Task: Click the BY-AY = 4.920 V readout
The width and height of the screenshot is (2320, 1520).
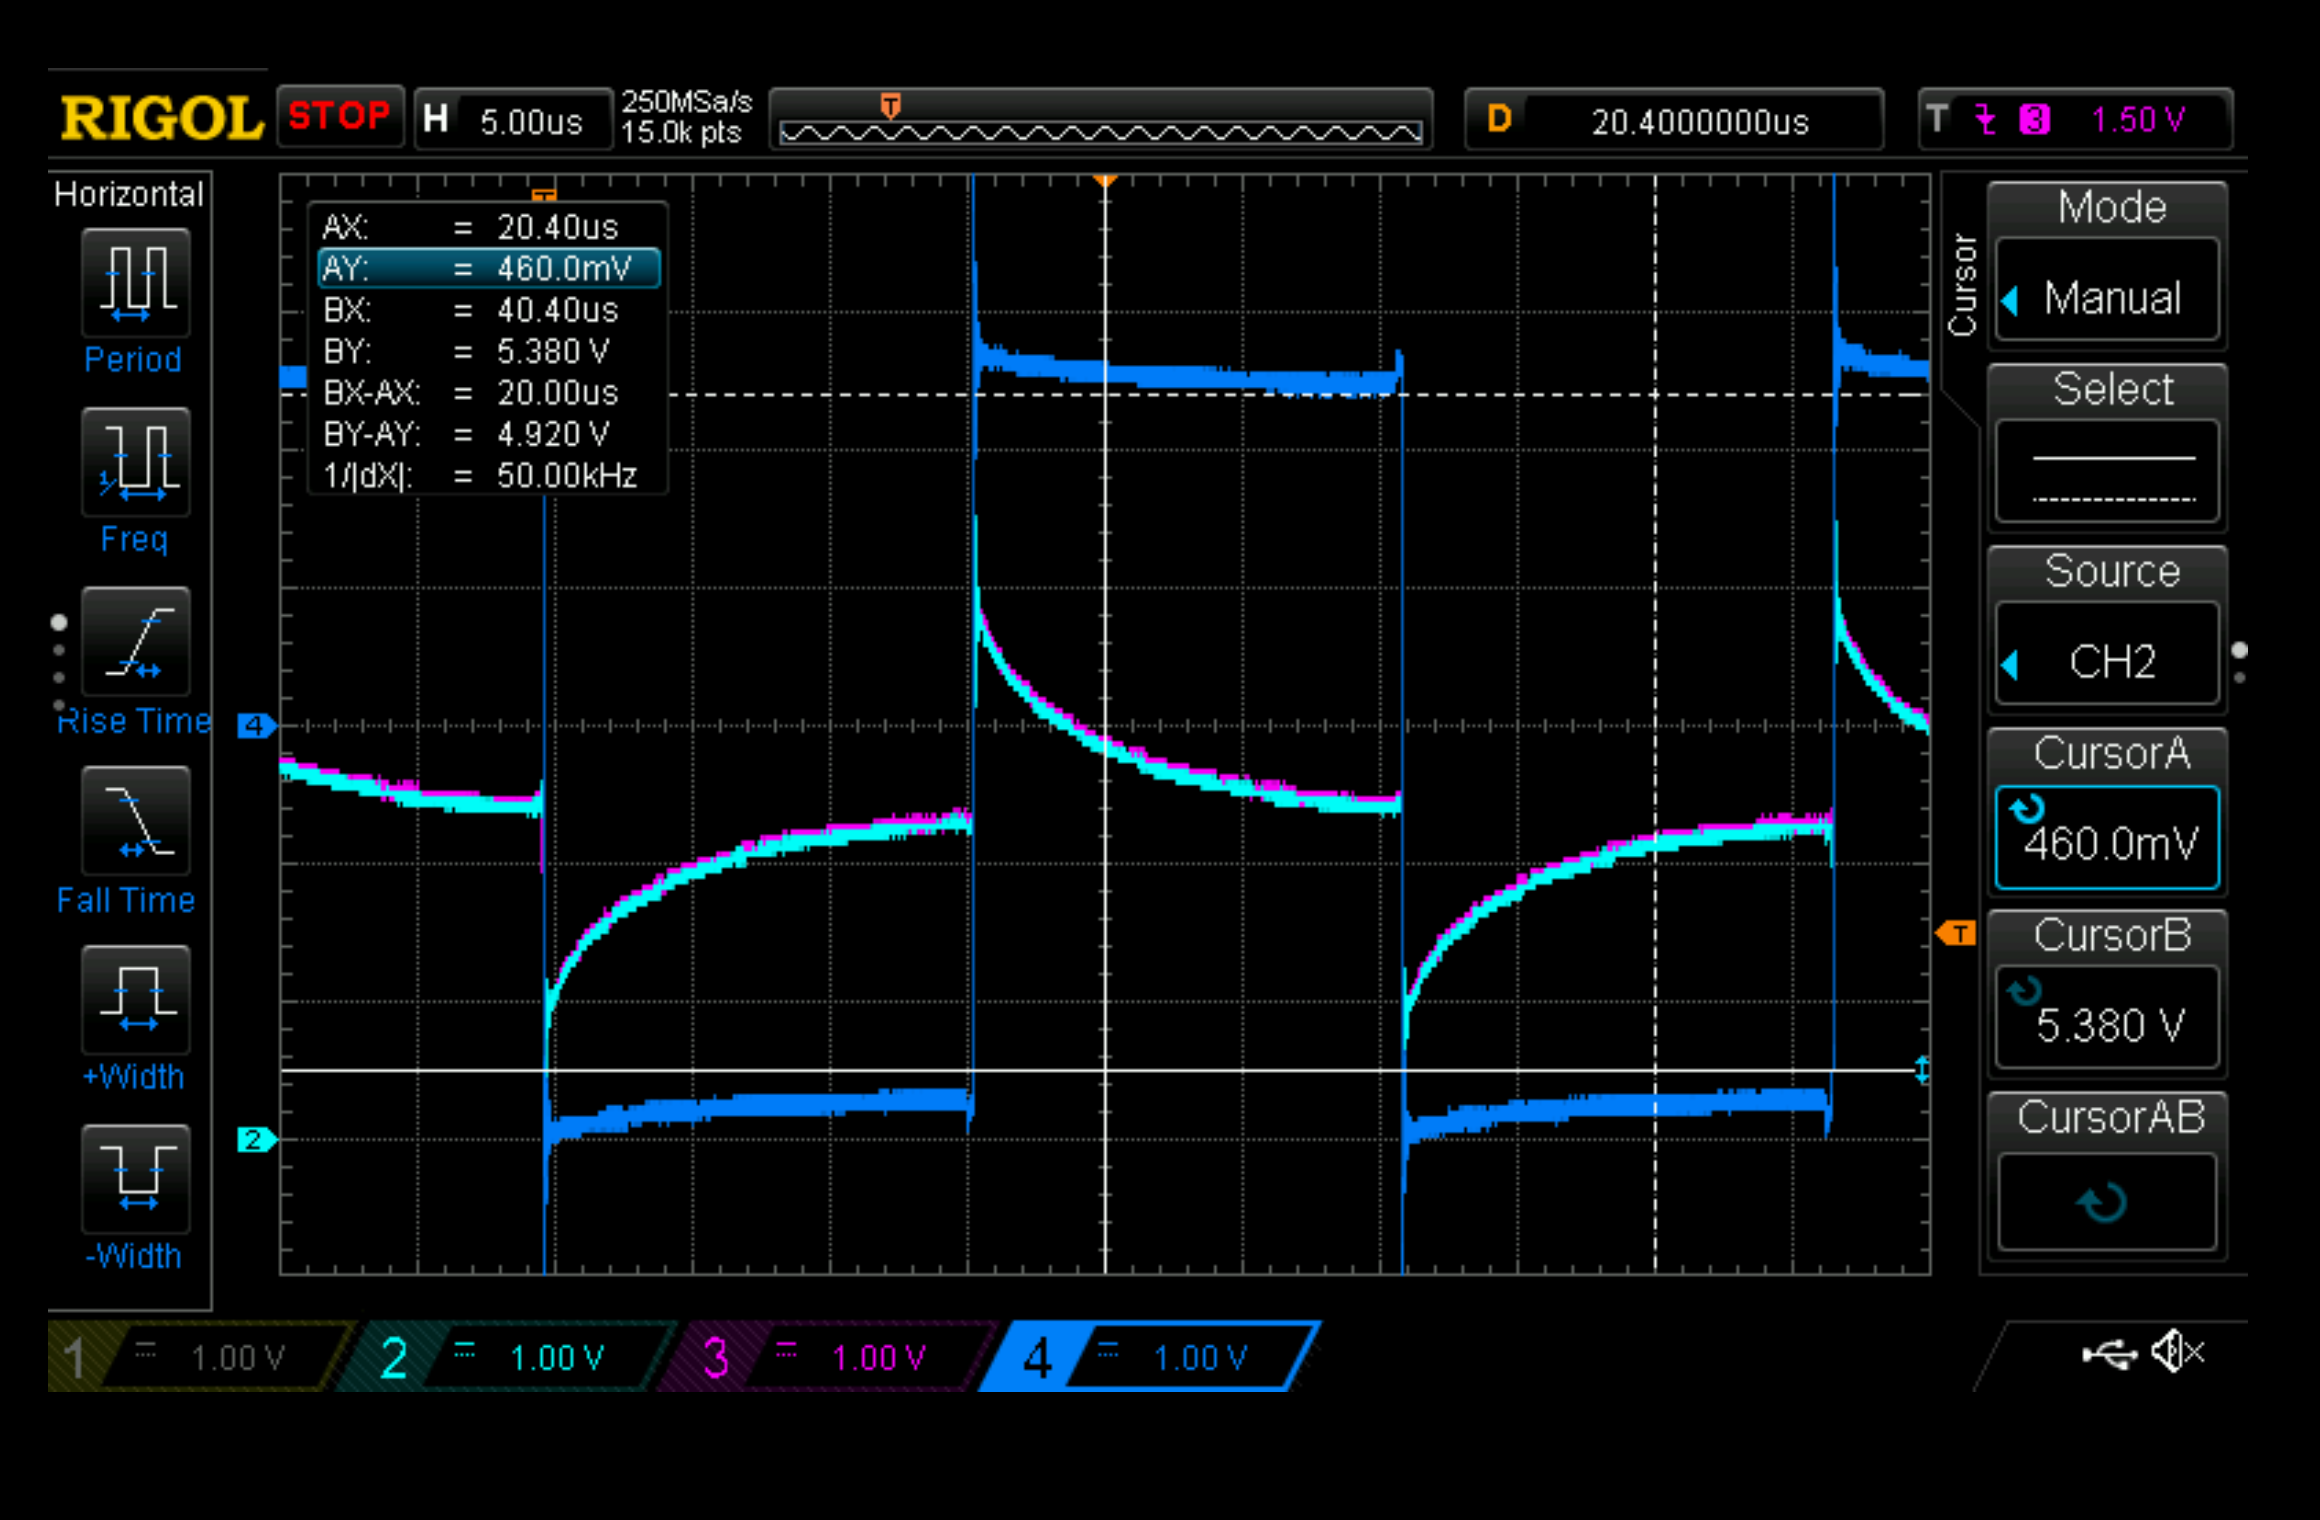Action: point(488,434)
